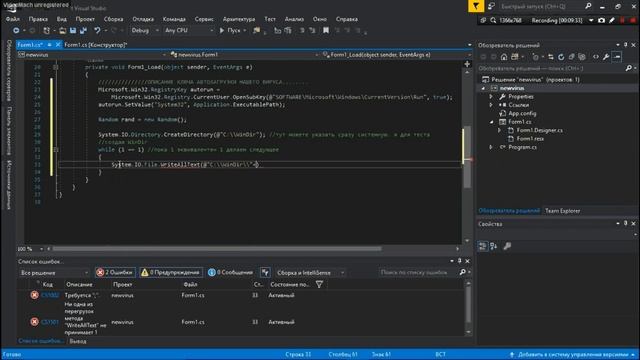Click Добавить в систему управления версиями
640x360 pixels.
[x=572, y=355]
